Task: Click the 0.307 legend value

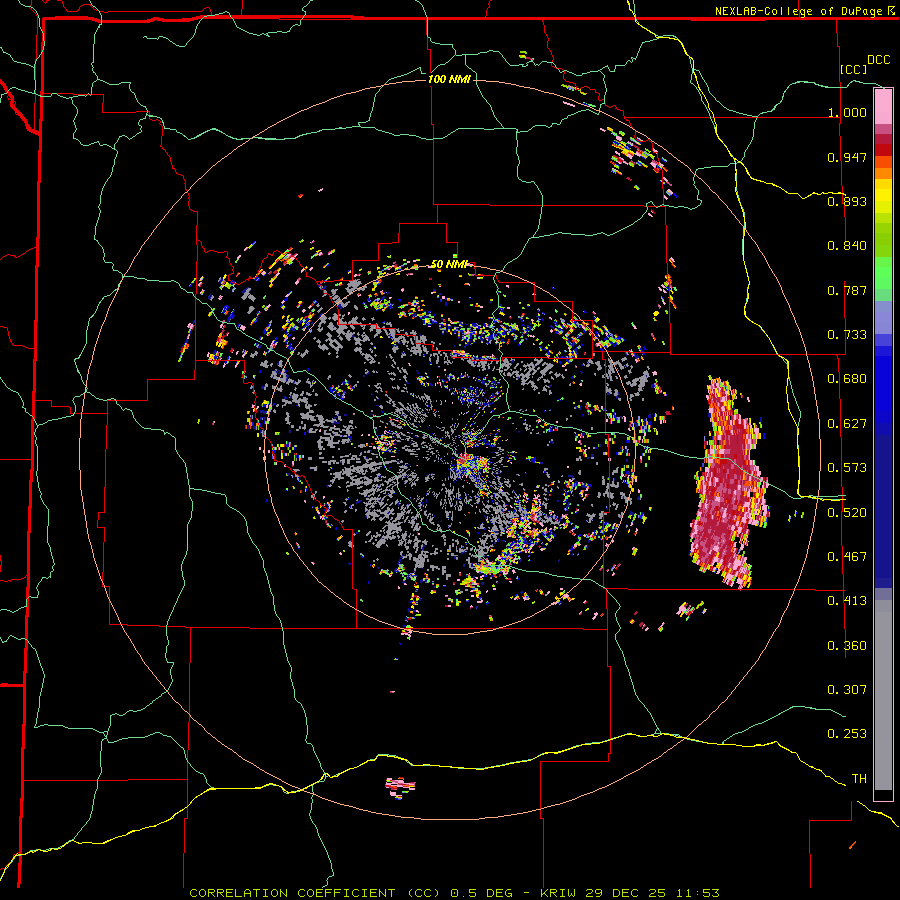Action: click(847, 690)
